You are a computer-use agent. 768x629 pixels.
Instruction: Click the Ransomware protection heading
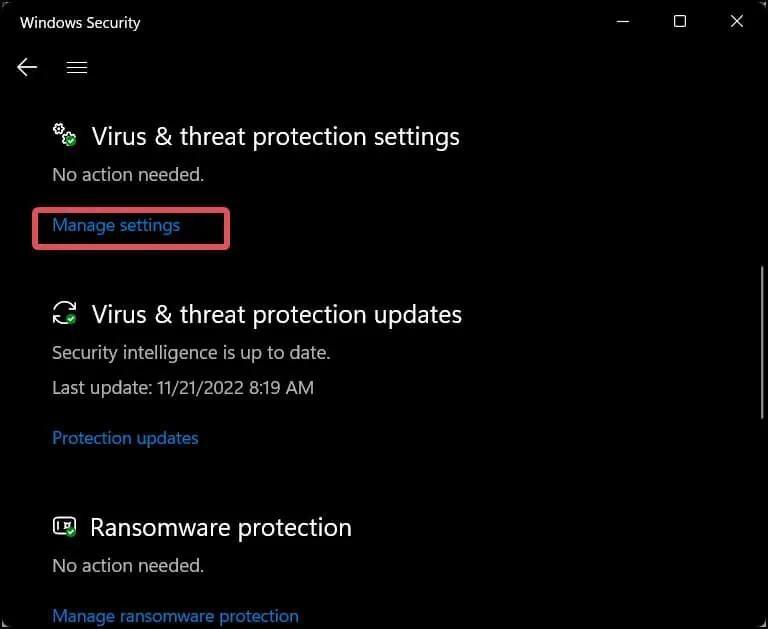(x=220, y=527)
